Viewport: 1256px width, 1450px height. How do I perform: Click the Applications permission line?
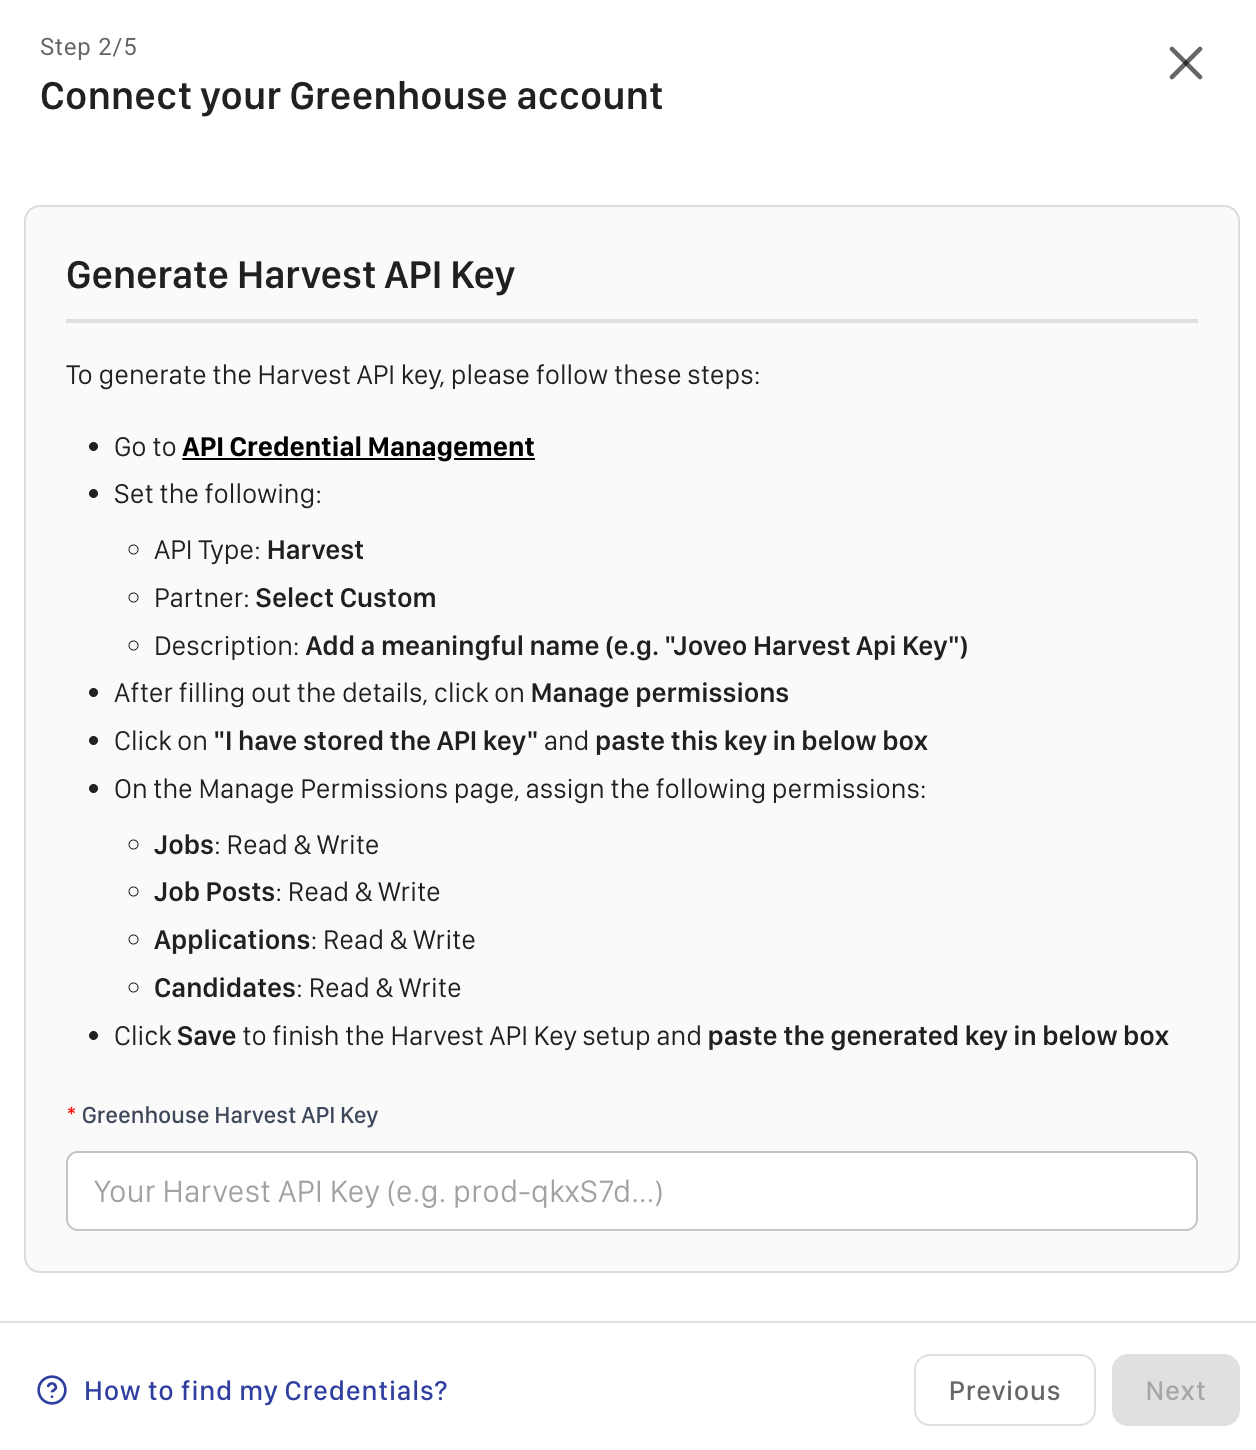(x=314, y=940)
